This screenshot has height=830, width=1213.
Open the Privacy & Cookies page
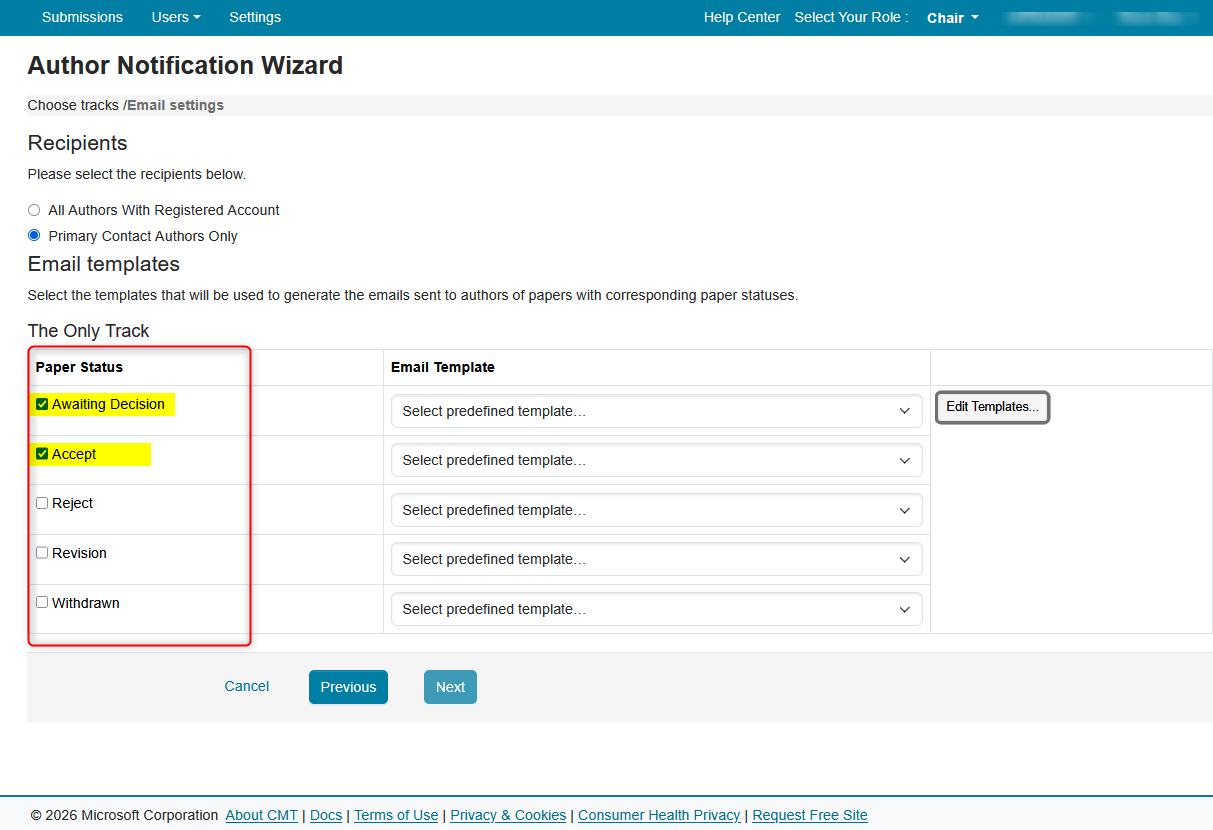pyautogui.click(x=507, y=815)
